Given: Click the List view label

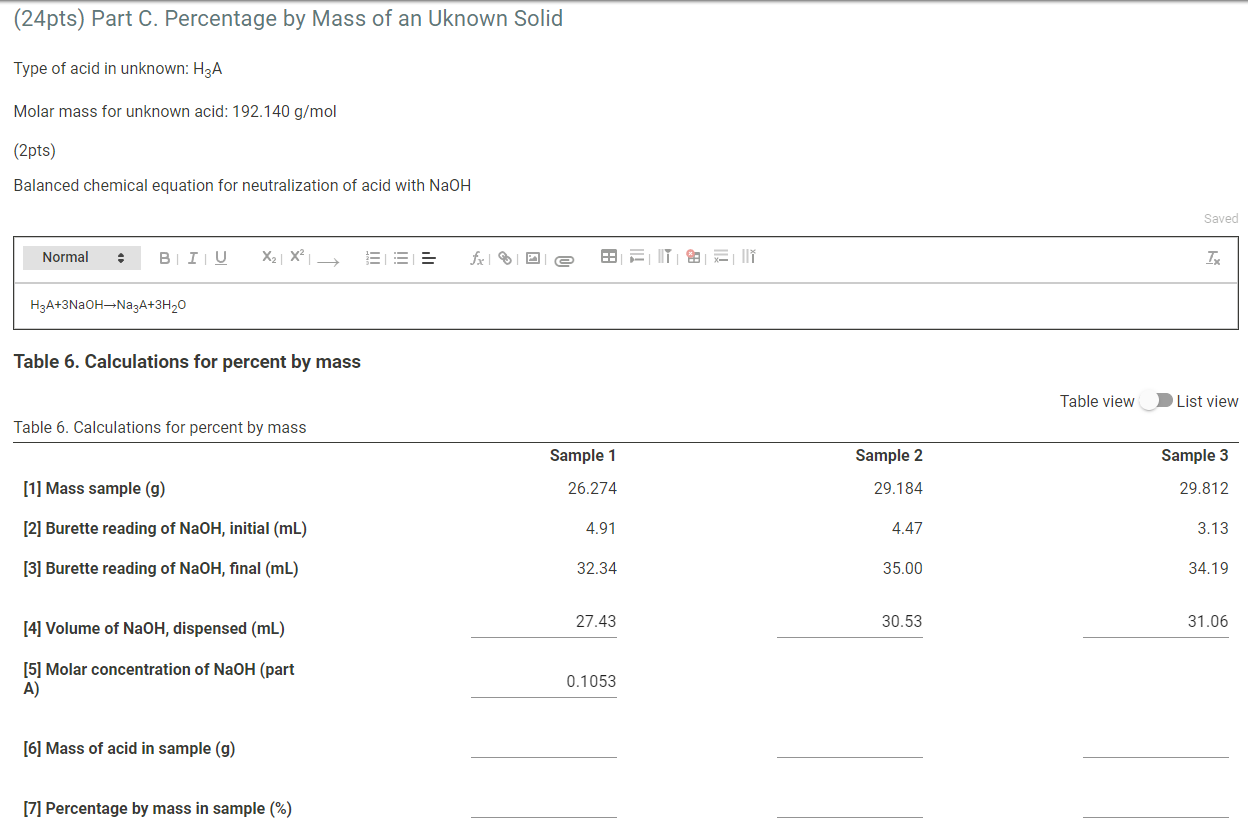Looking at the screenshot, I should click(1207, 401).
